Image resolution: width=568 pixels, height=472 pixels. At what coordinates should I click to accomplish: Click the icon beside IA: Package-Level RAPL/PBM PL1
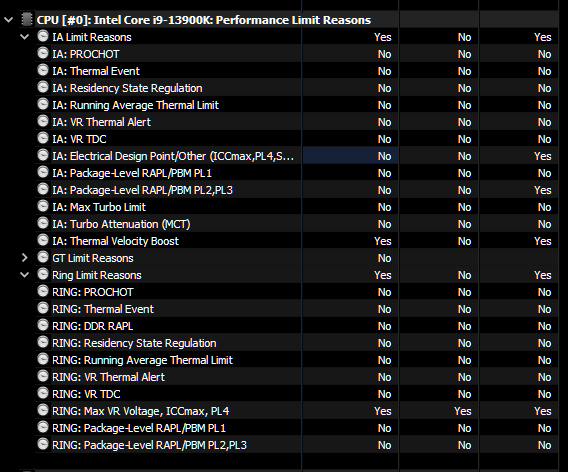pyautogui.click(x=43, y=172)
